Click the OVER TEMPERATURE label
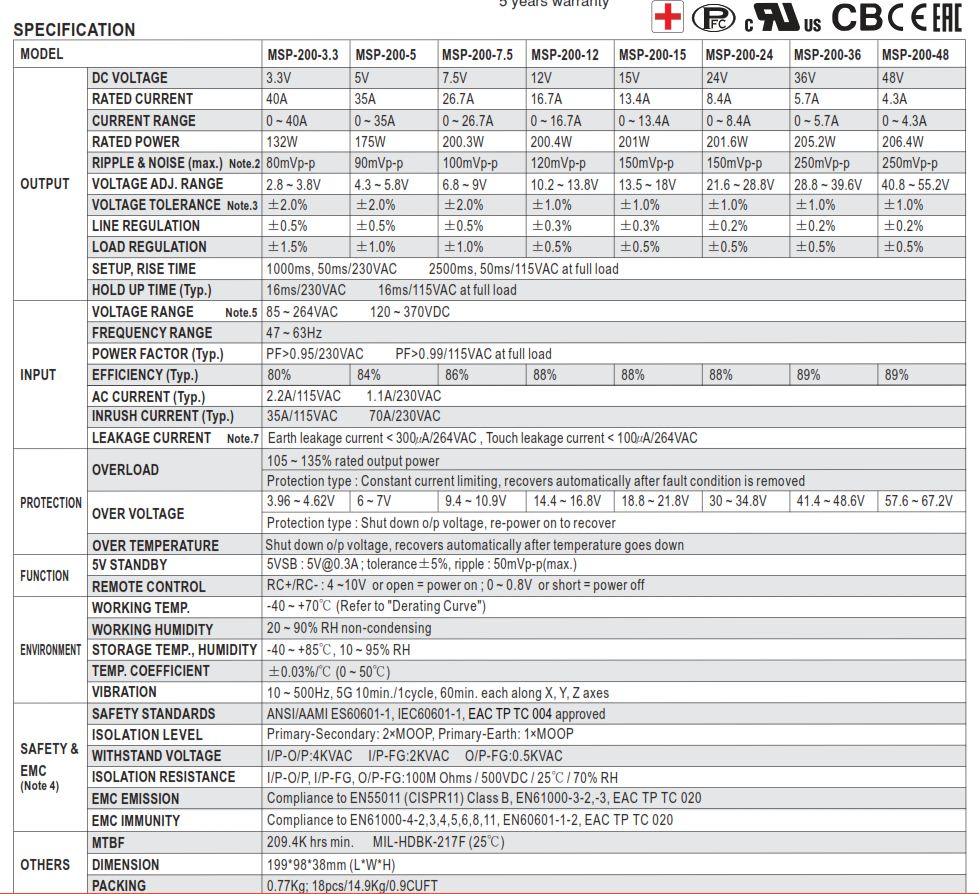 click(x=155, y=546)
